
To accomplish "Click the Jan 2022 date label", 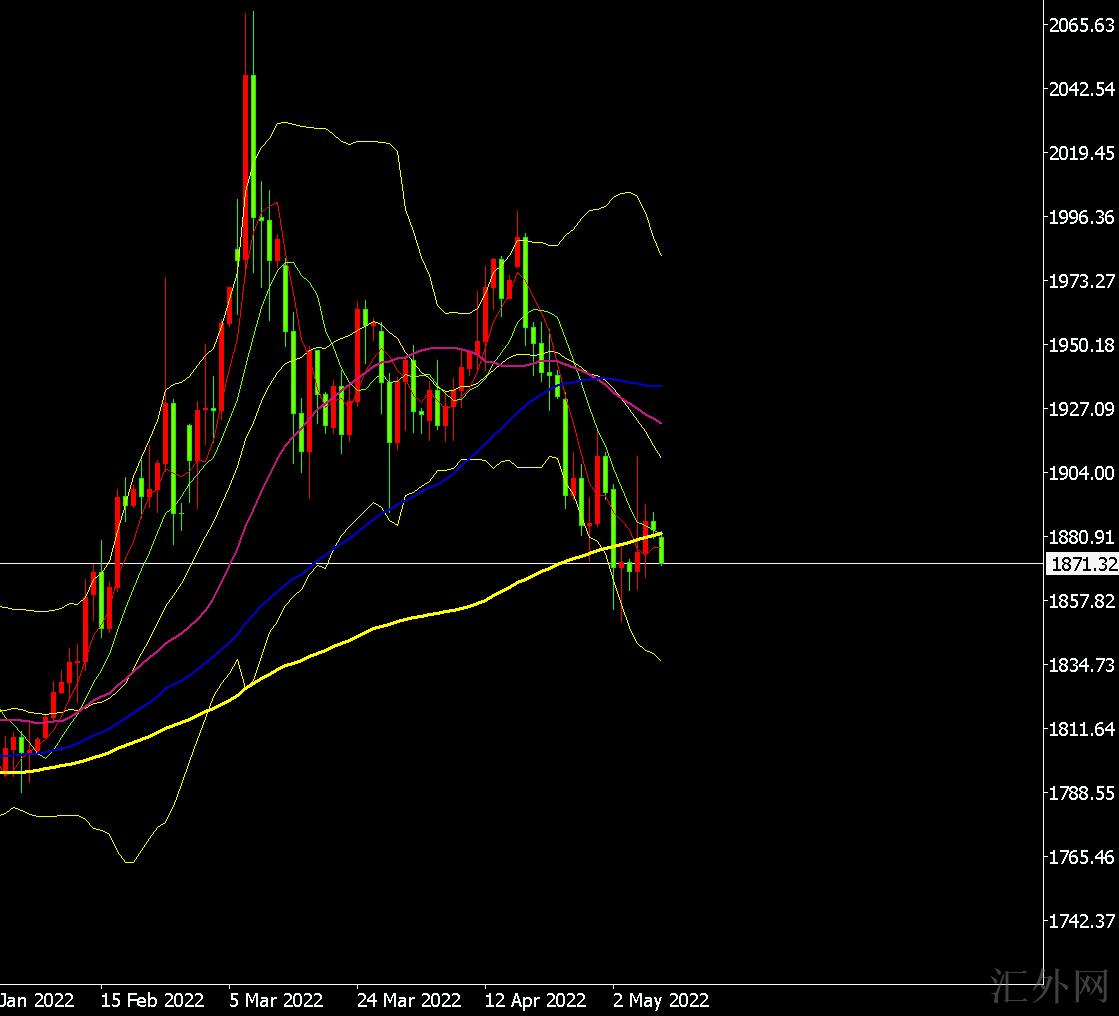I will [x=37, y=1000].
